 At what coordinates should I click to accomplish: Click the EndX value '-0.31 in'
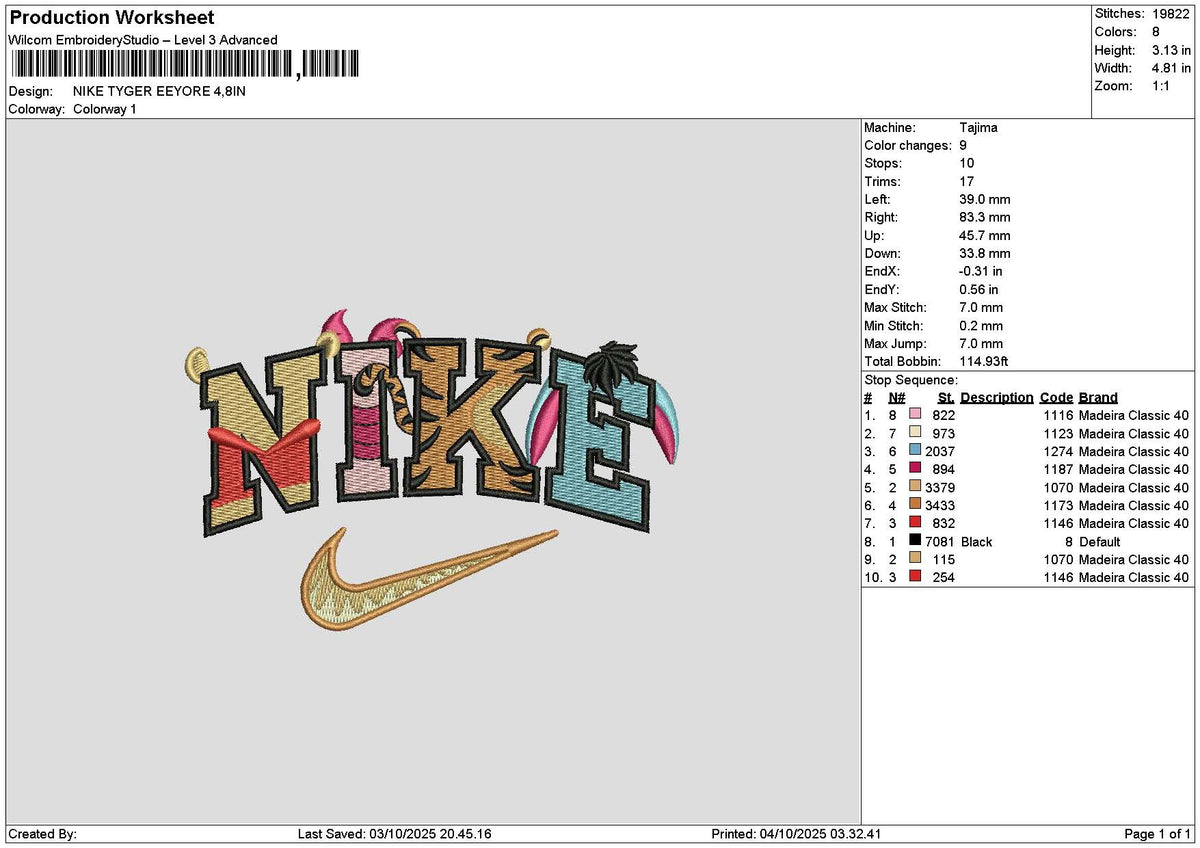click(x=981, y=271)
